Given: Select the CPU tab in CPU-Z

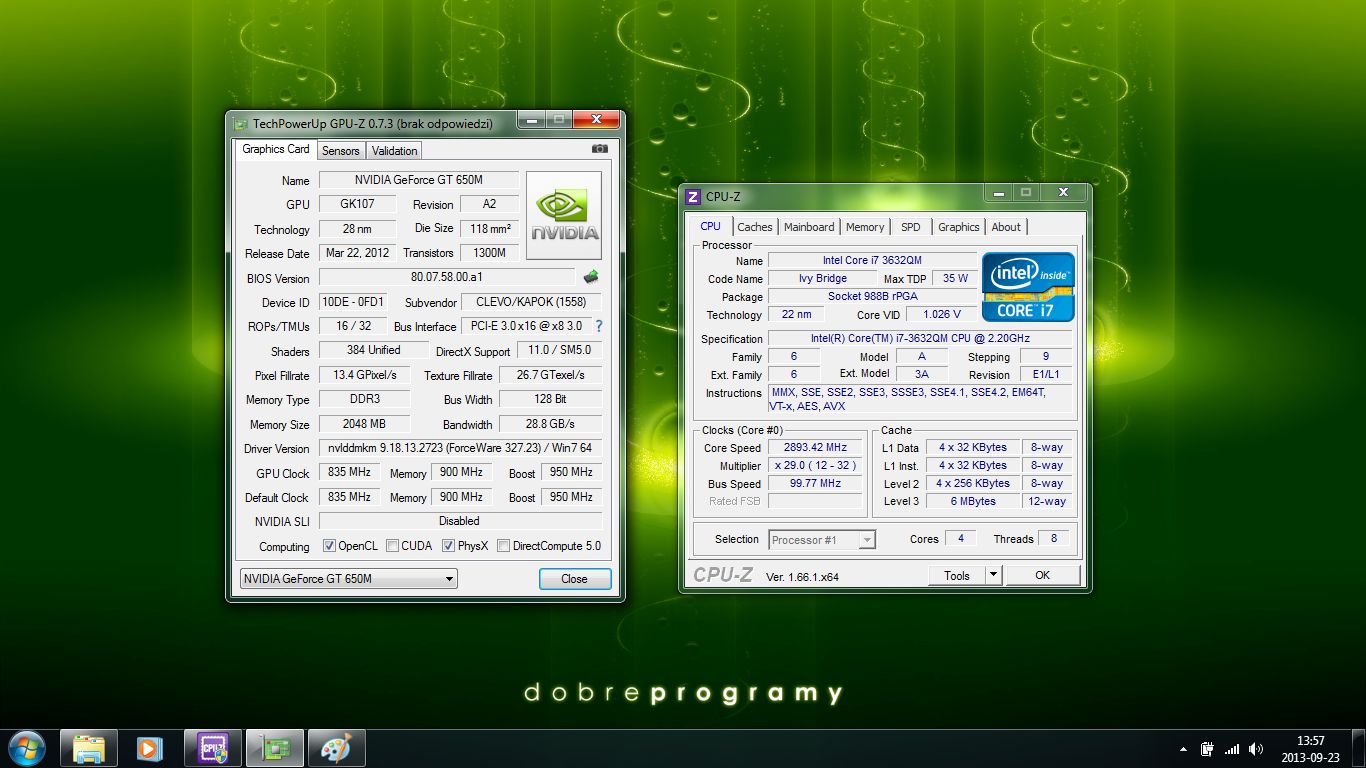Looking at the screenshot, I should point(711,226).
